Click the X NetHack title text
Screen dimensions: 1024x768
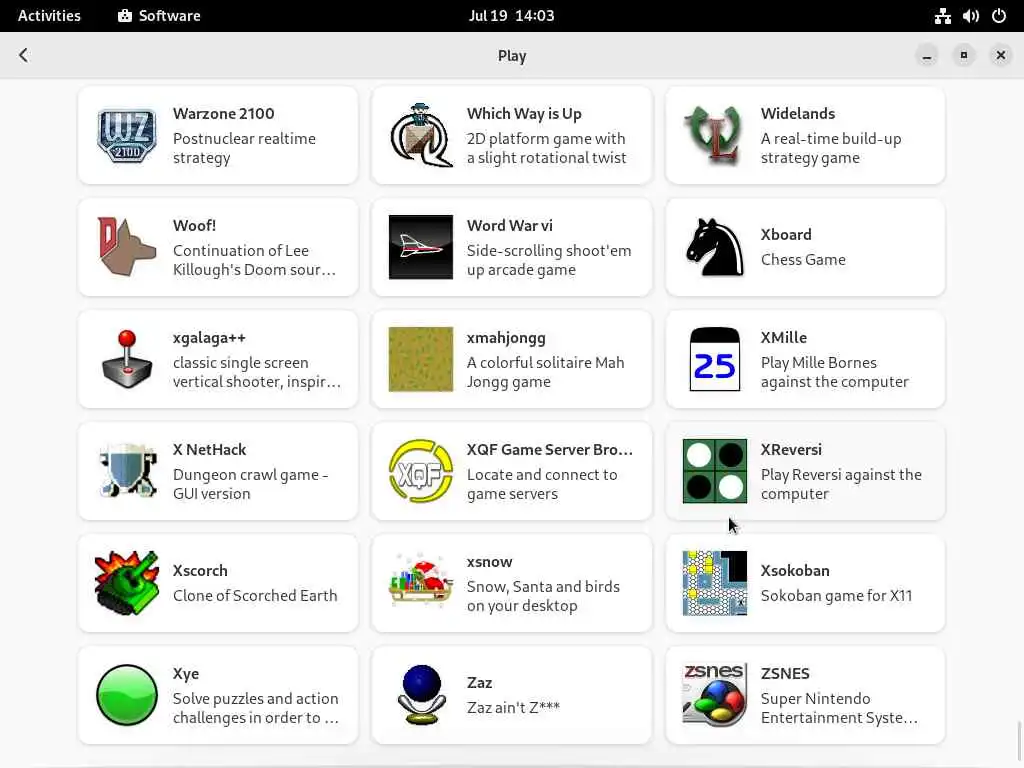(x=209, y=449)
